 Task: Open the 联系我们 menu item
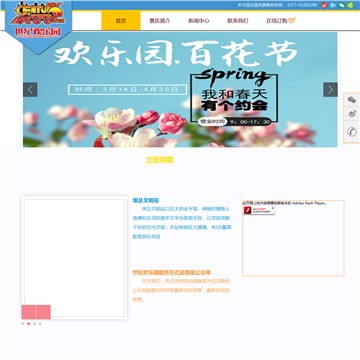pos(238,21)
